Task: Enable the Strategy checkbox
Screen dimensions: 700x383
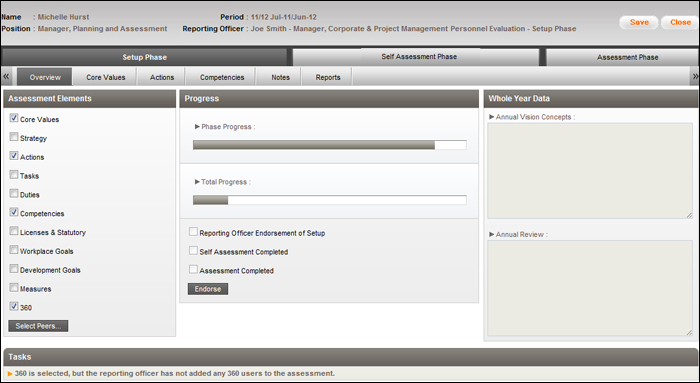Action: tap(14, 137)
